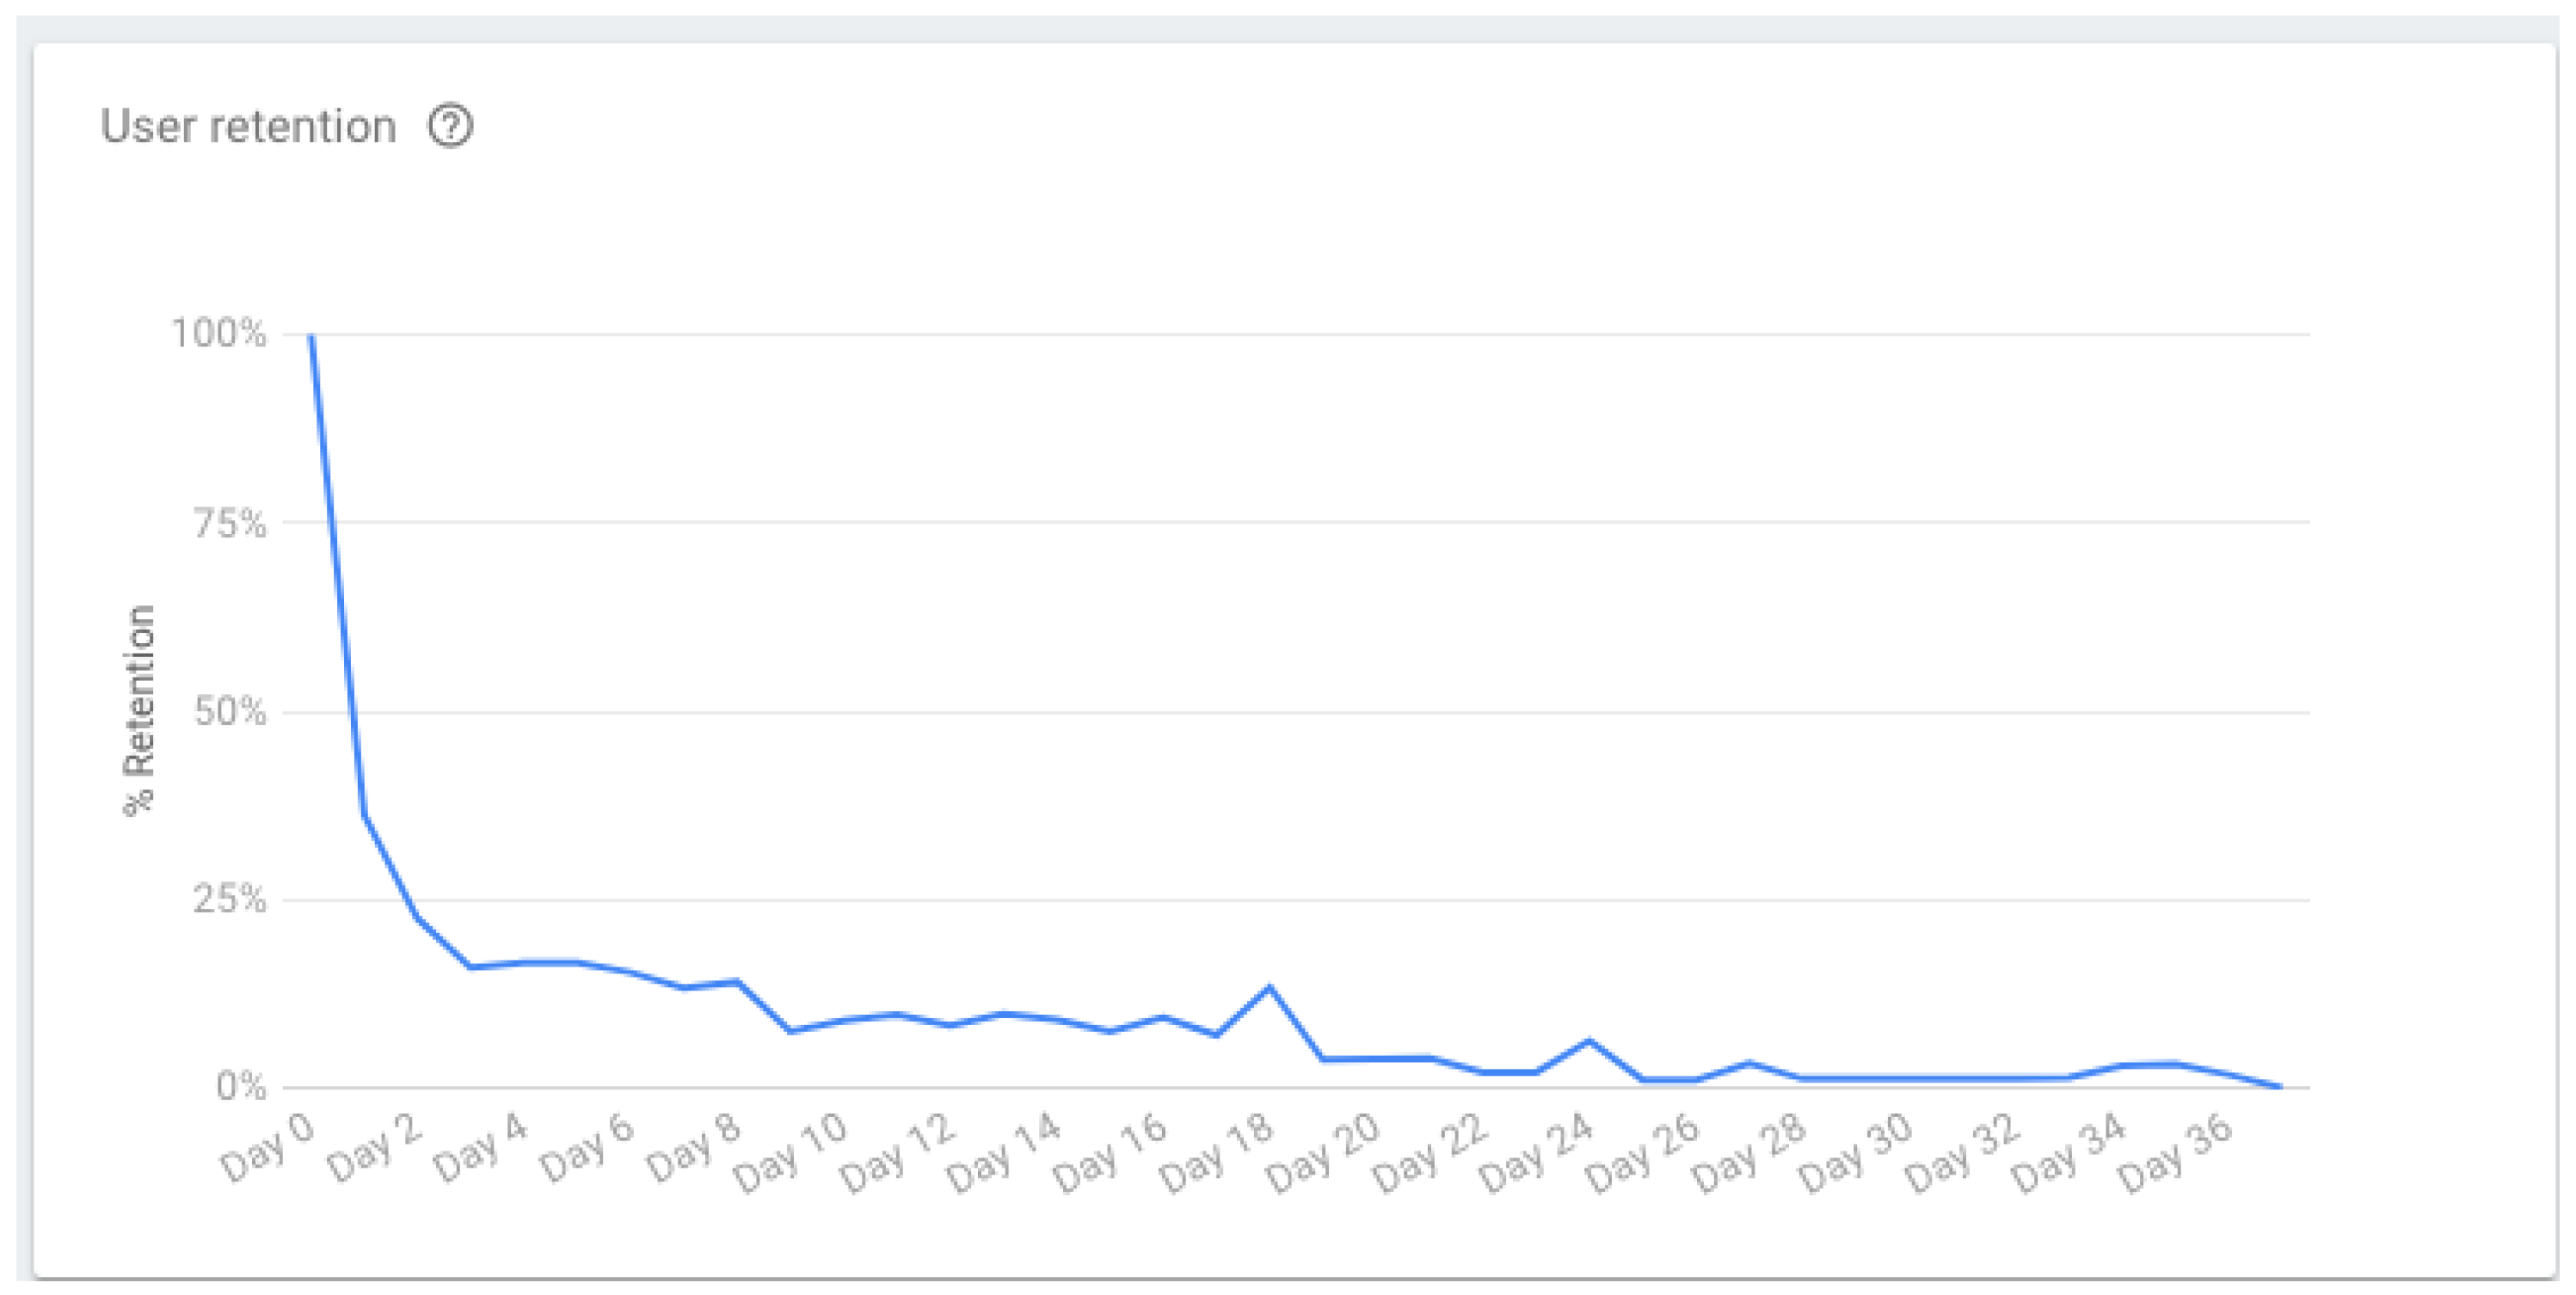Click the help icon beside User retention
The height and width of the screenshot is (1295, 2576).
[450, 127]
